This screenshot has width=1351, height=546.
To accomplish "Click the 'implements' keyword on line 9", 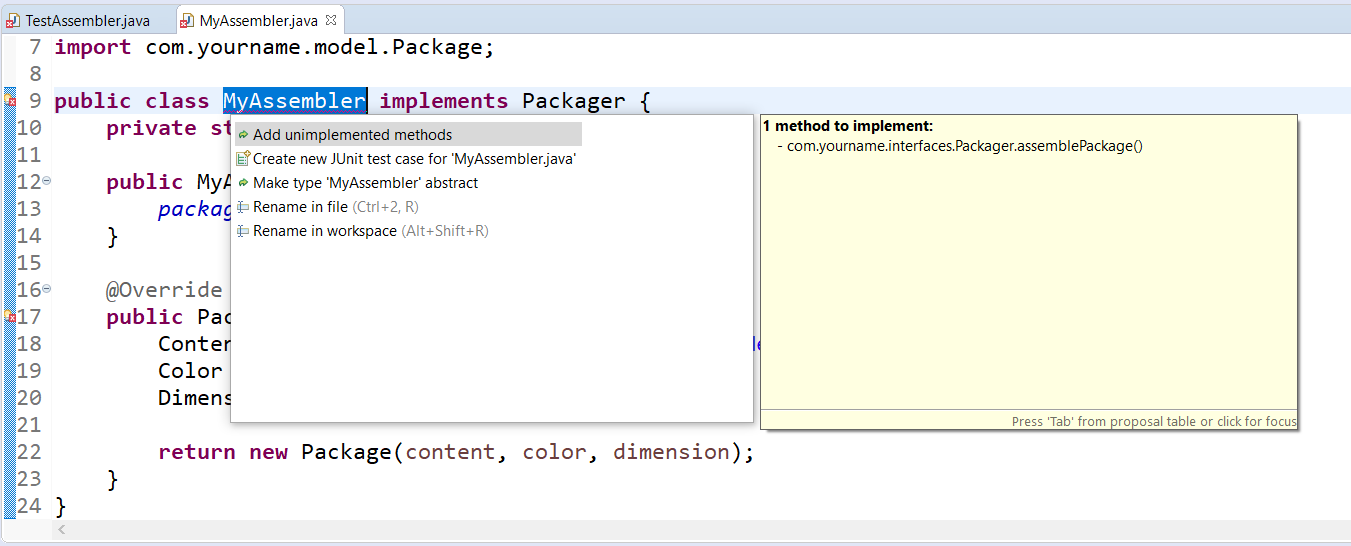I will 444,101.
